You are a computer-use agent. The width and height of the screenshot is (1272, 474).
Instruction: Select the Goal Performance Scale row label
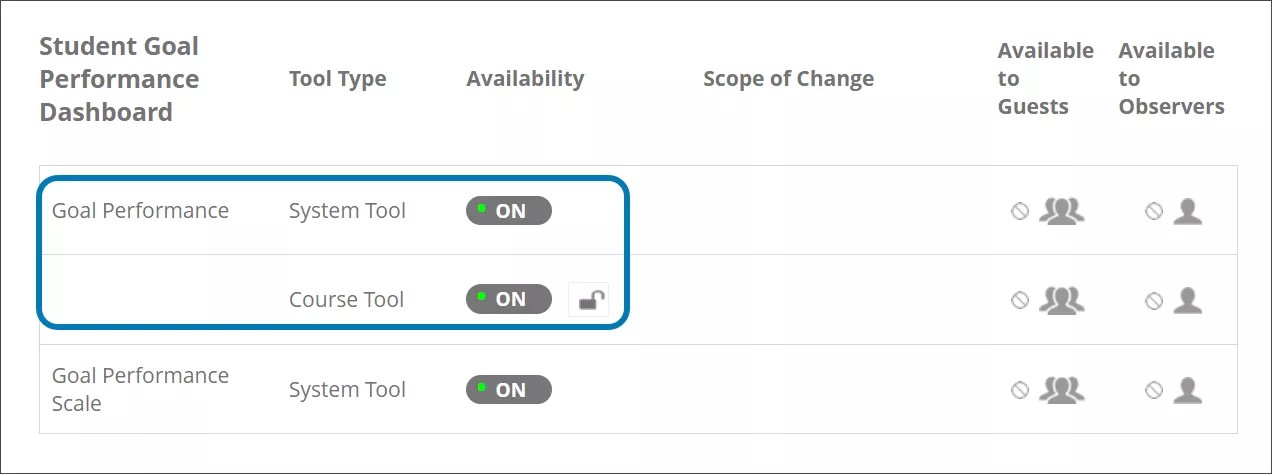(140, 390)
